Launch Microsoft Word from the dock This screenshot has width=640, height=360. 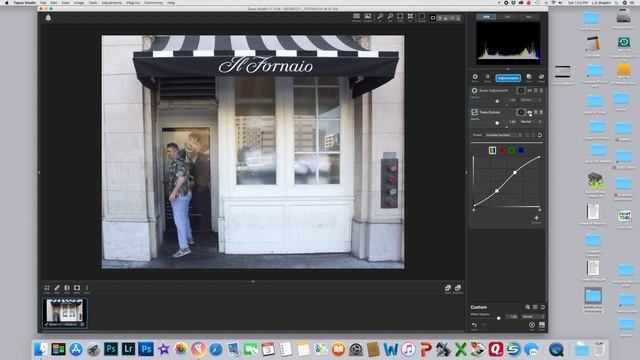click(x=391, y=349)
